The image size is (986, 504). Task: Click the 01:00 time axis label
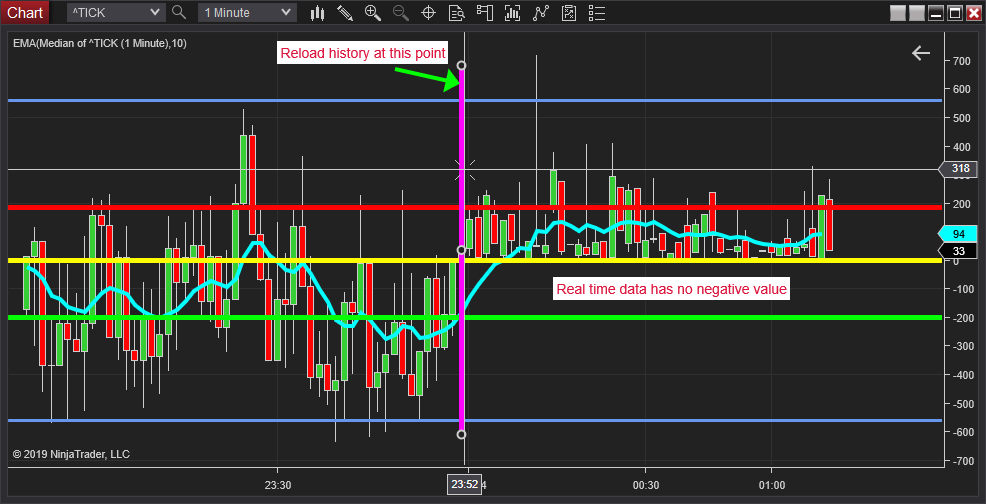(x=772, y=485)
